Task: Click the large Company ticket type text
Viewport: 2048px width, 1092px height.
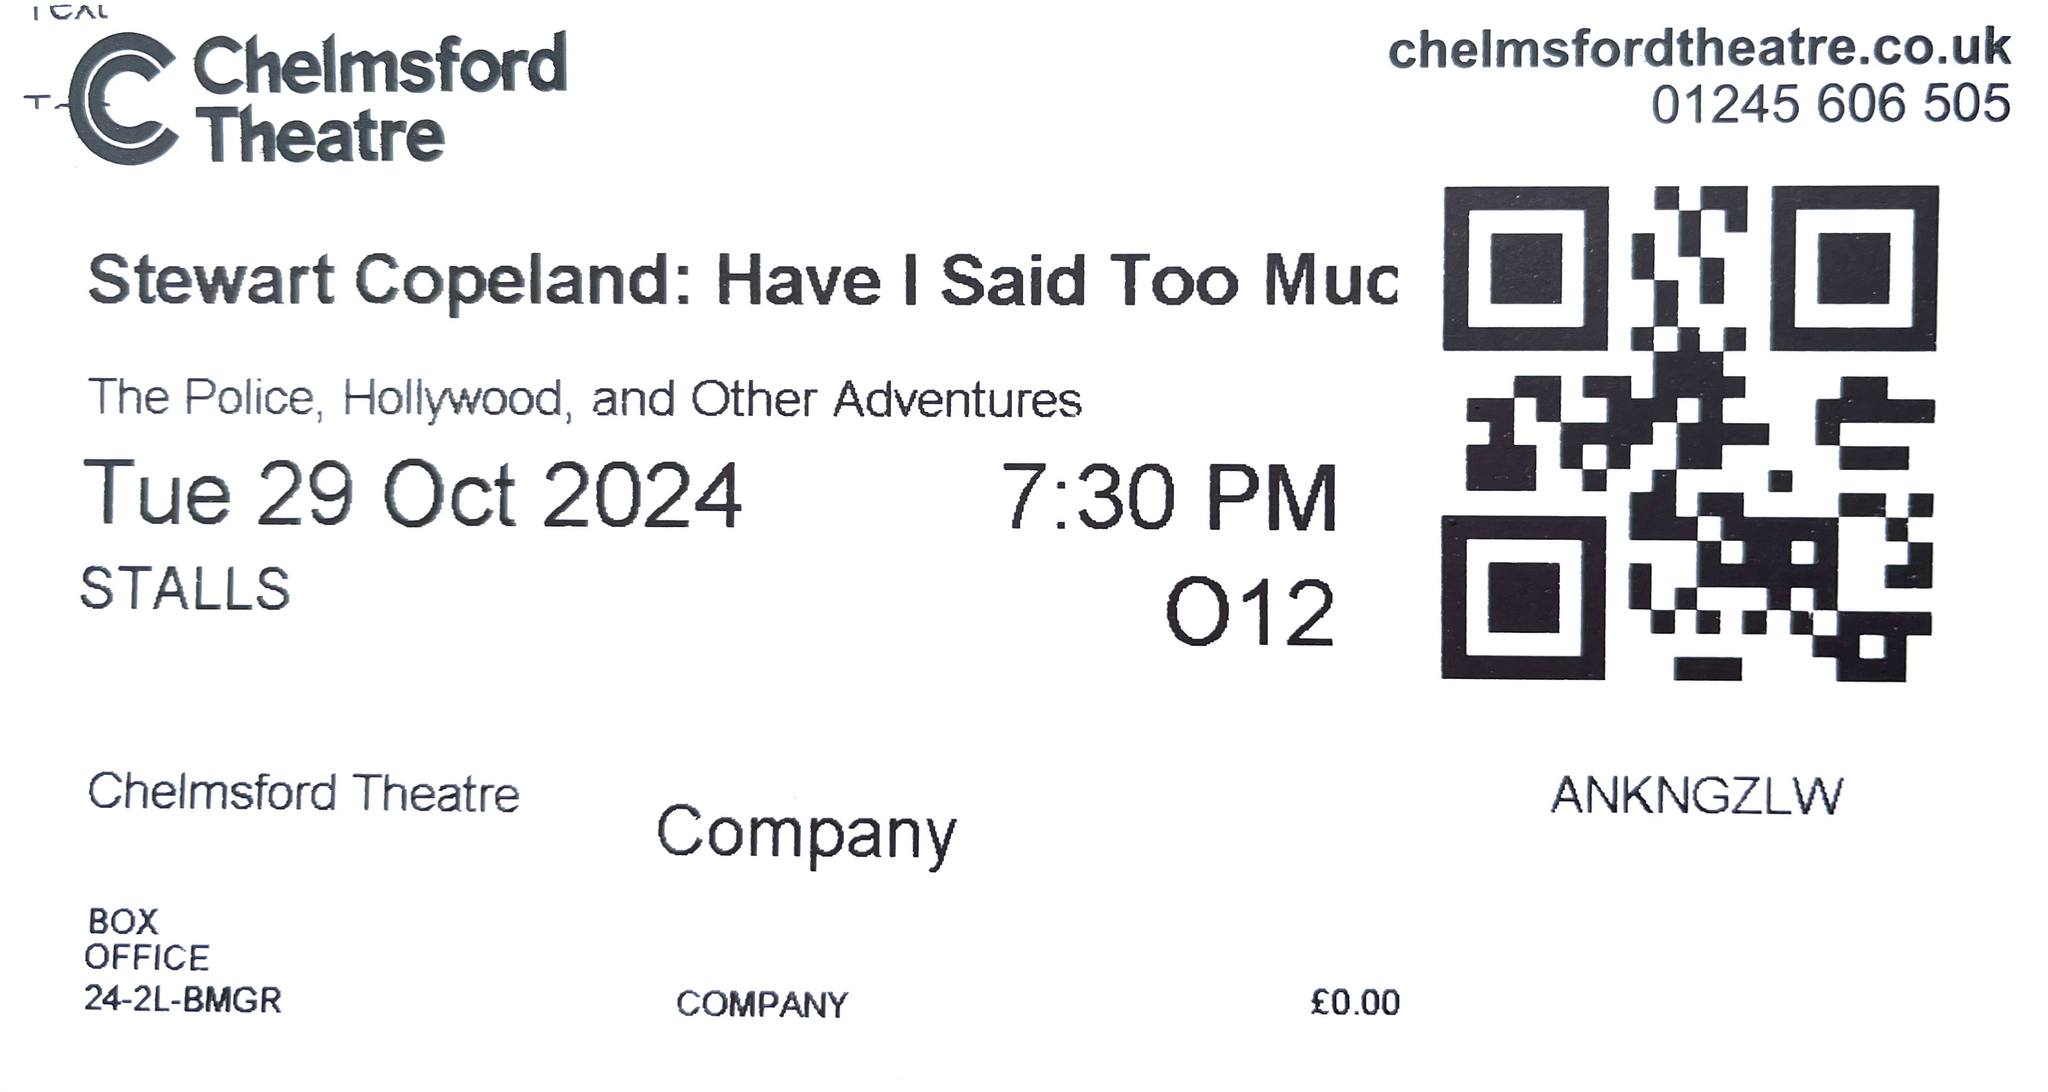Action: (x=806, y=834)
